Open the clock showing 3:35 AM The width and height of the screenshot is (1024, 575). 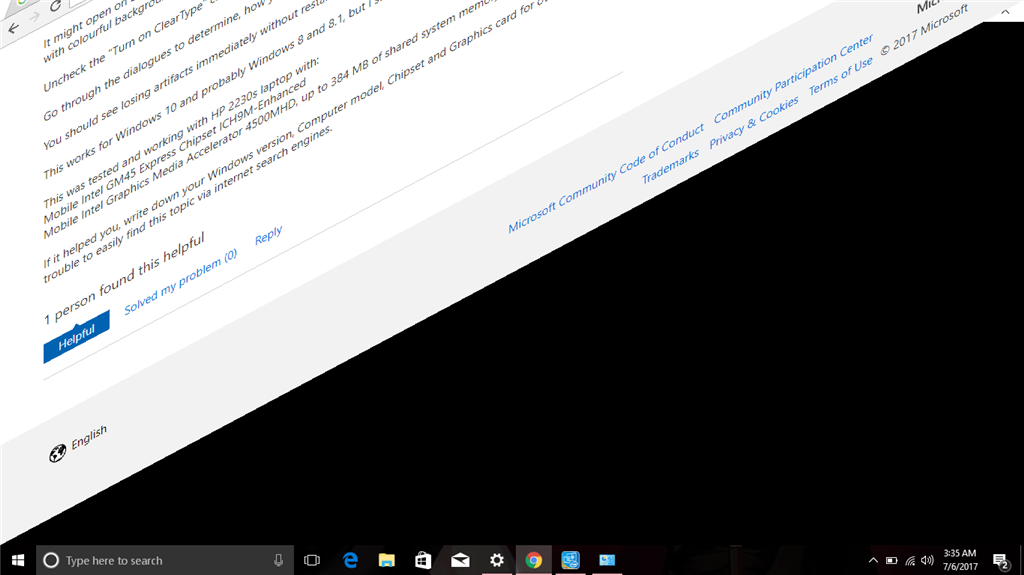(x=960, y=560)
